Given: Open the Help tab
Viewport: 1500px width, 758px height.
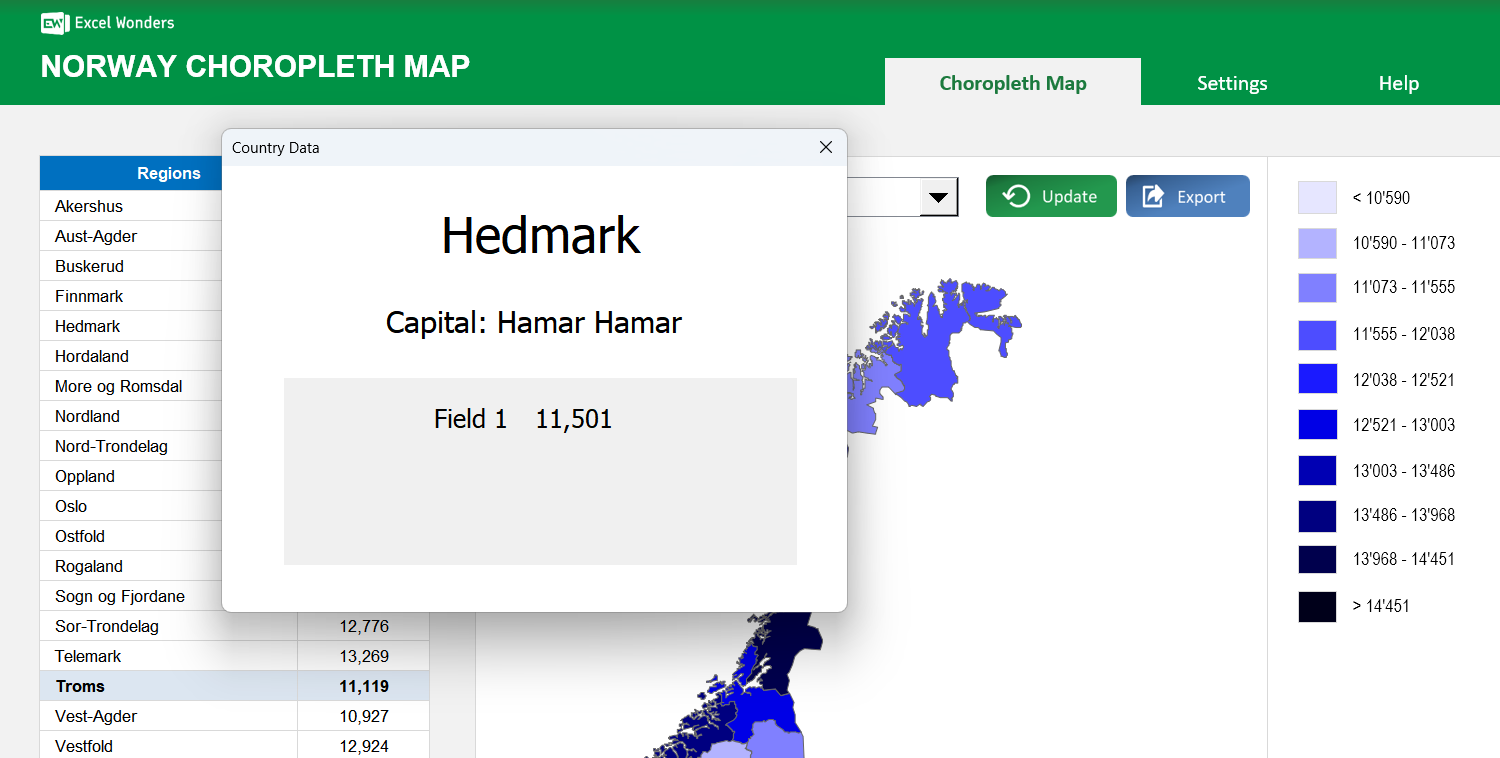Looking at the screenshot, I should click(x=1397, y=83).
